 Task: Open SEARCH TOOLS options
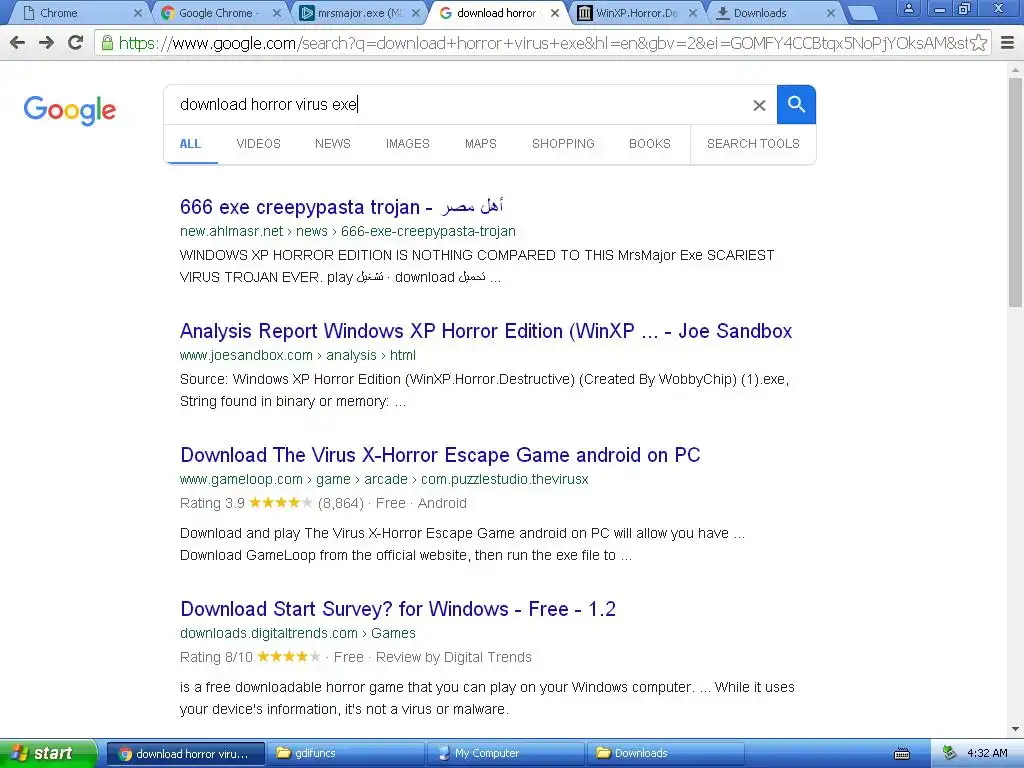(x=753, y=144)
